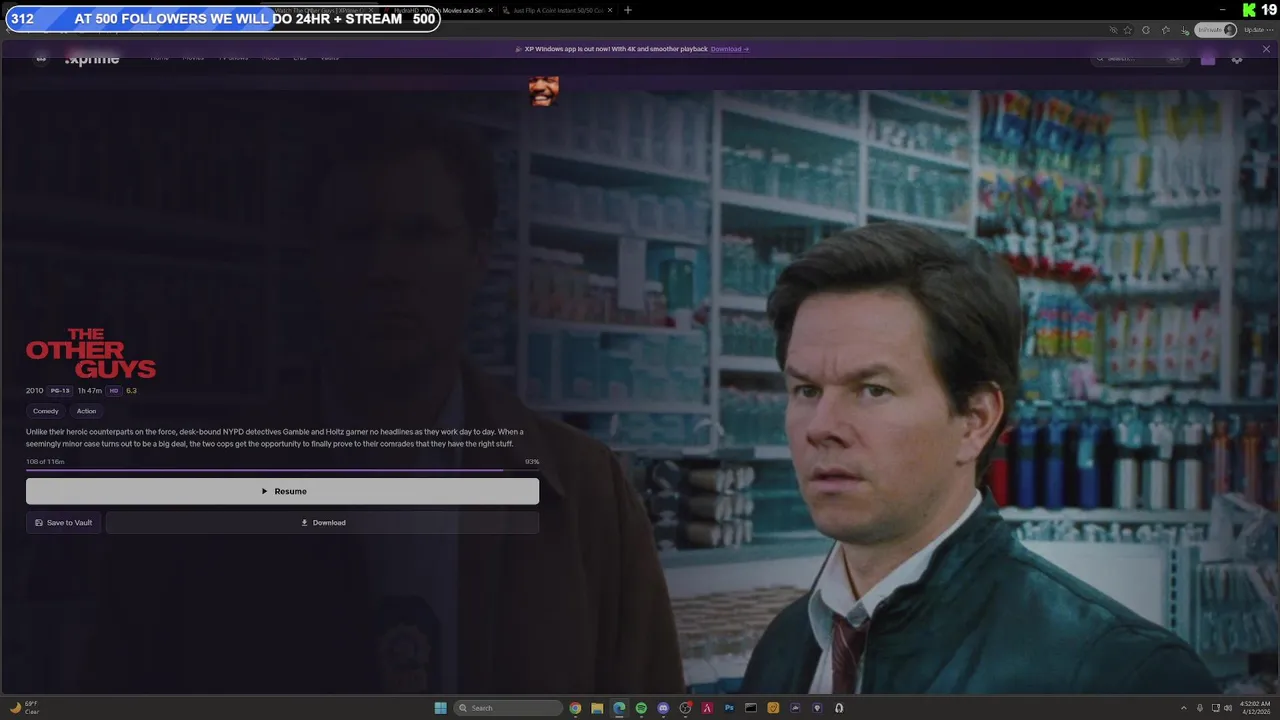Screen dimensions: 1280x720
Task: Open Adobe Acrobat from the taskbar
Action: [707, 708]
